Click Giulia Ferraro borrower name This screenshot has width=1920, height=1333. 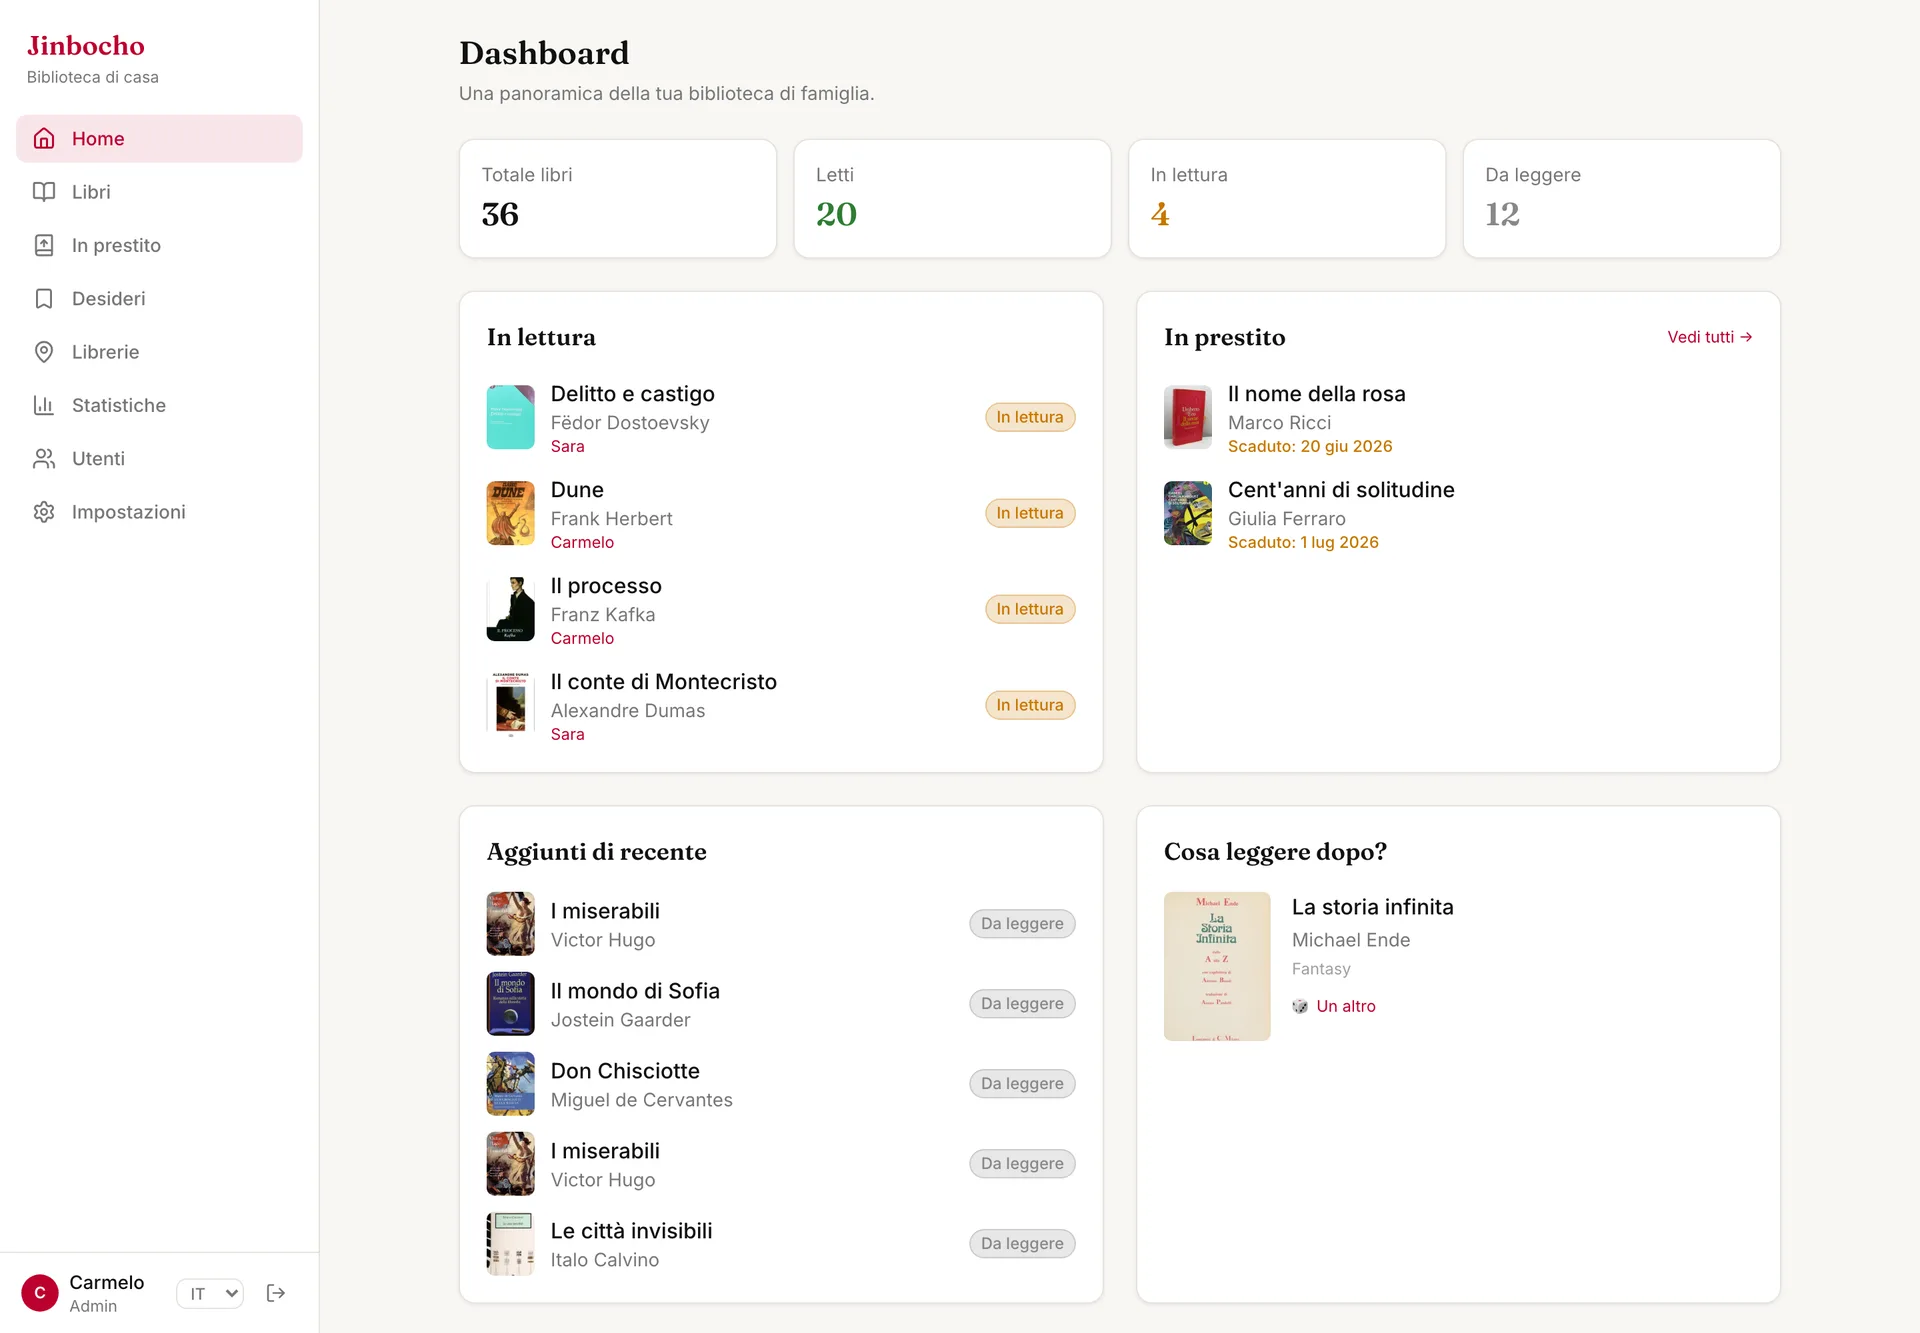click(x=1286, y=519)
